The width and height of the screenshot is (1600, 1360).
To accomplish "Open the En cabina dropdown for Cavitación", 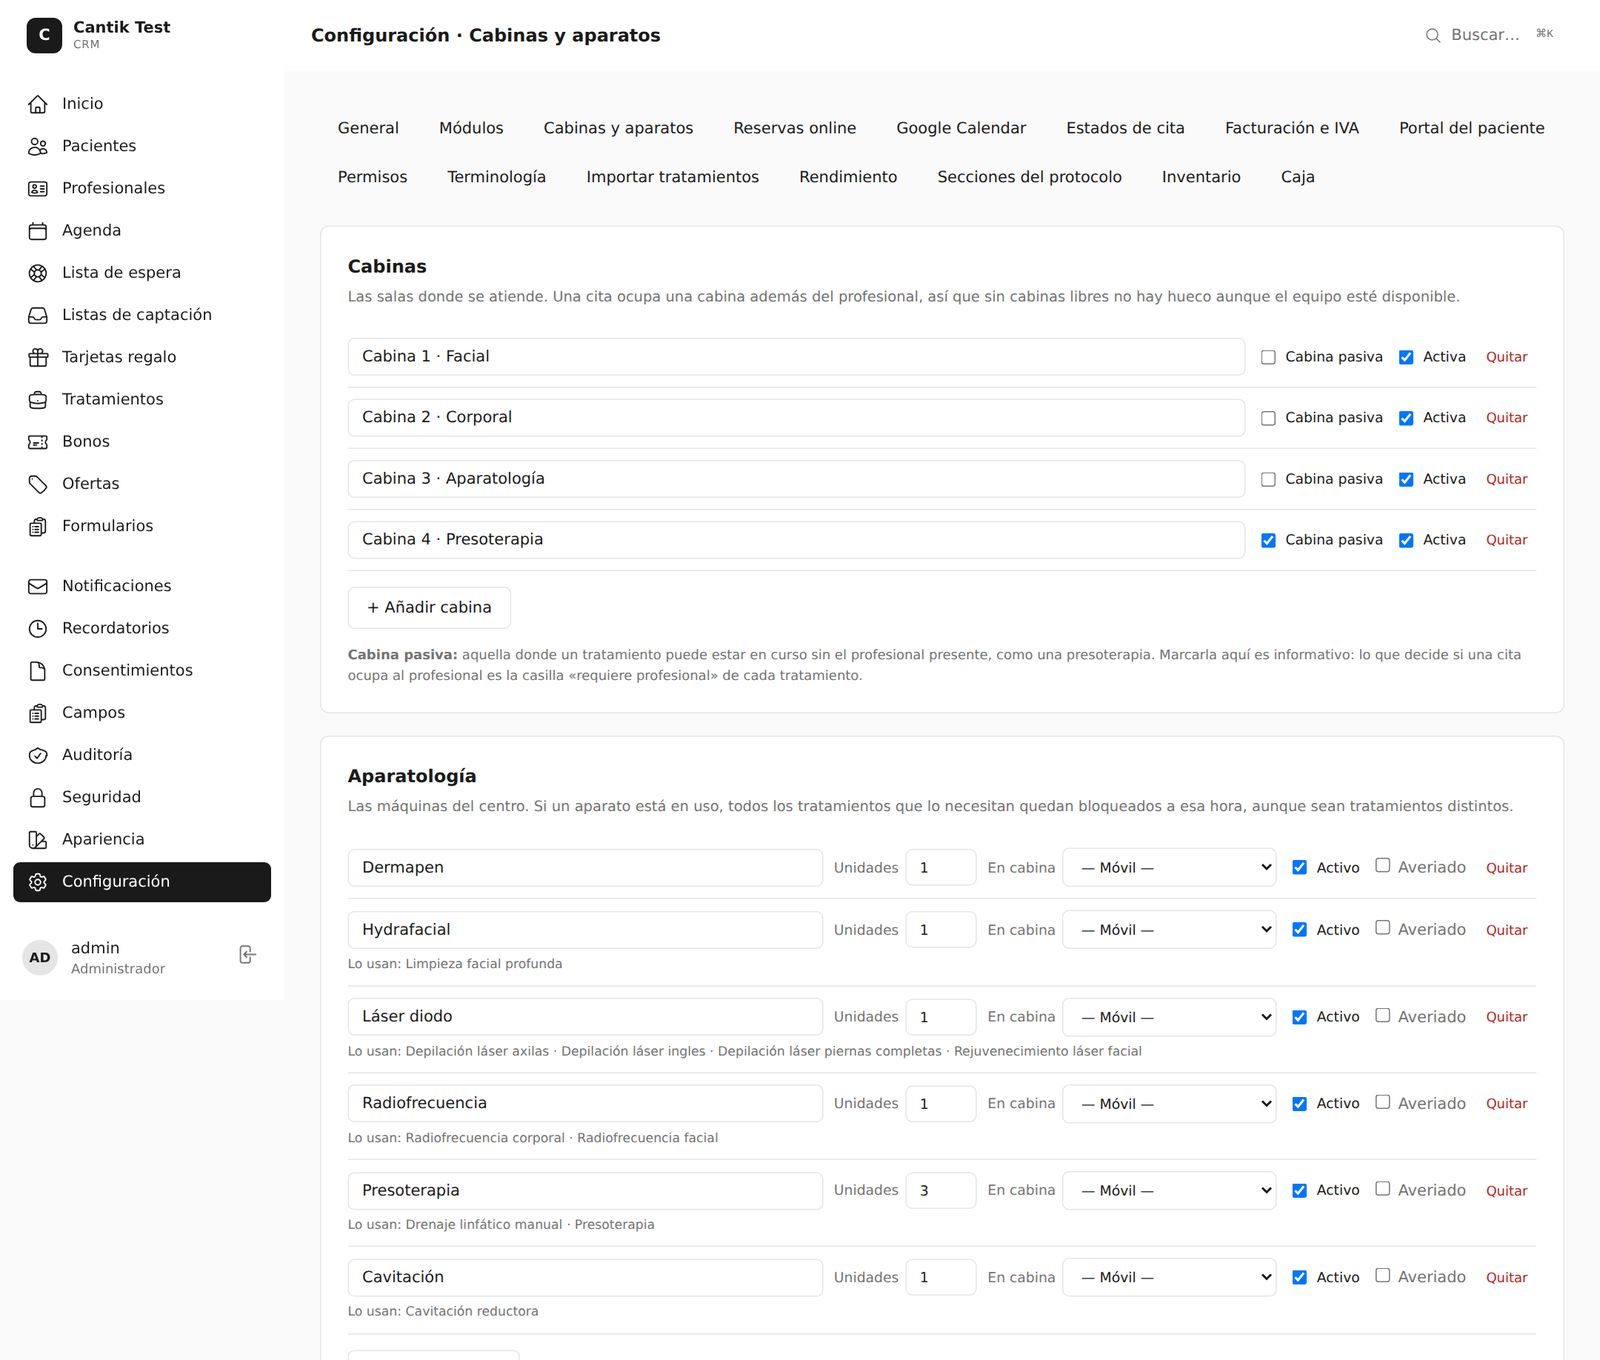I will (1169, 1277).
